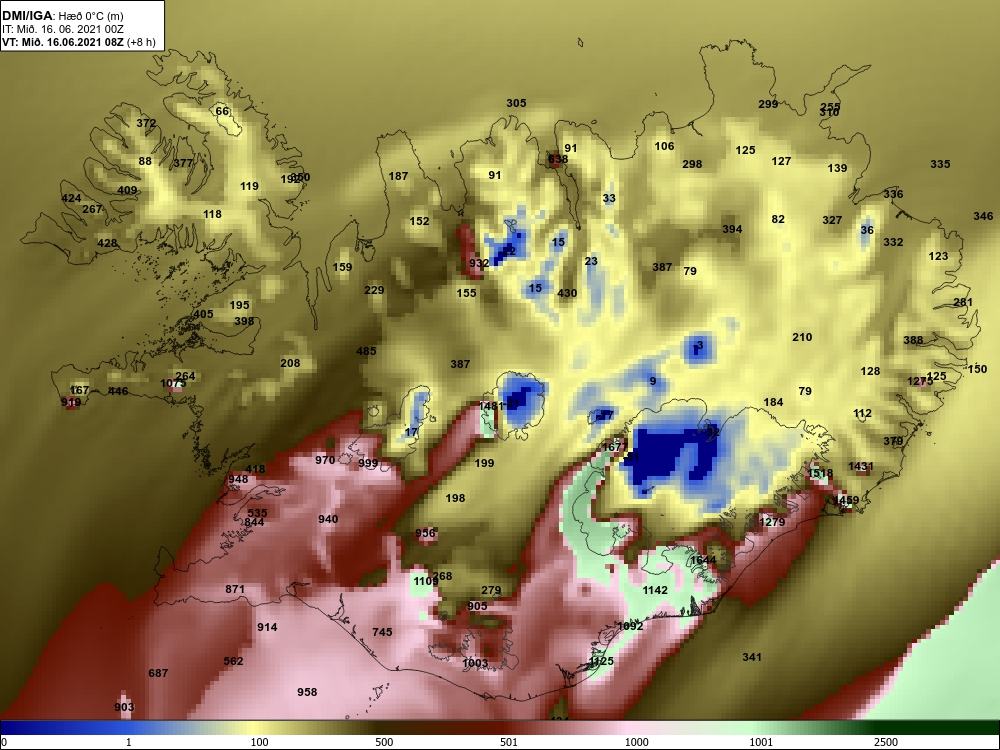This screenshot has height=750, width=1000.
Task: Click legend label '1001' on the color scale
Action: click(761, 742)
